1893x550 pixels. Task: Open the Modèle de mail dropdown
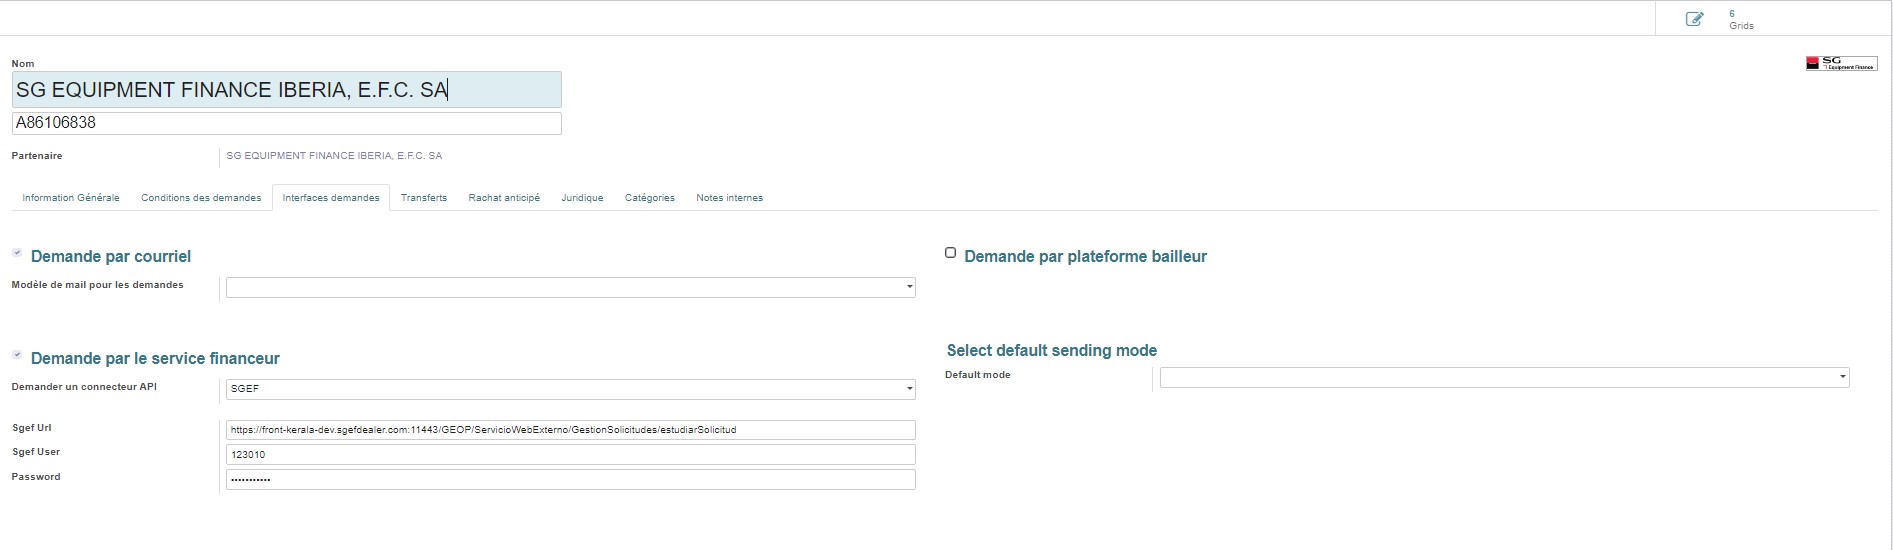point(570,288)
